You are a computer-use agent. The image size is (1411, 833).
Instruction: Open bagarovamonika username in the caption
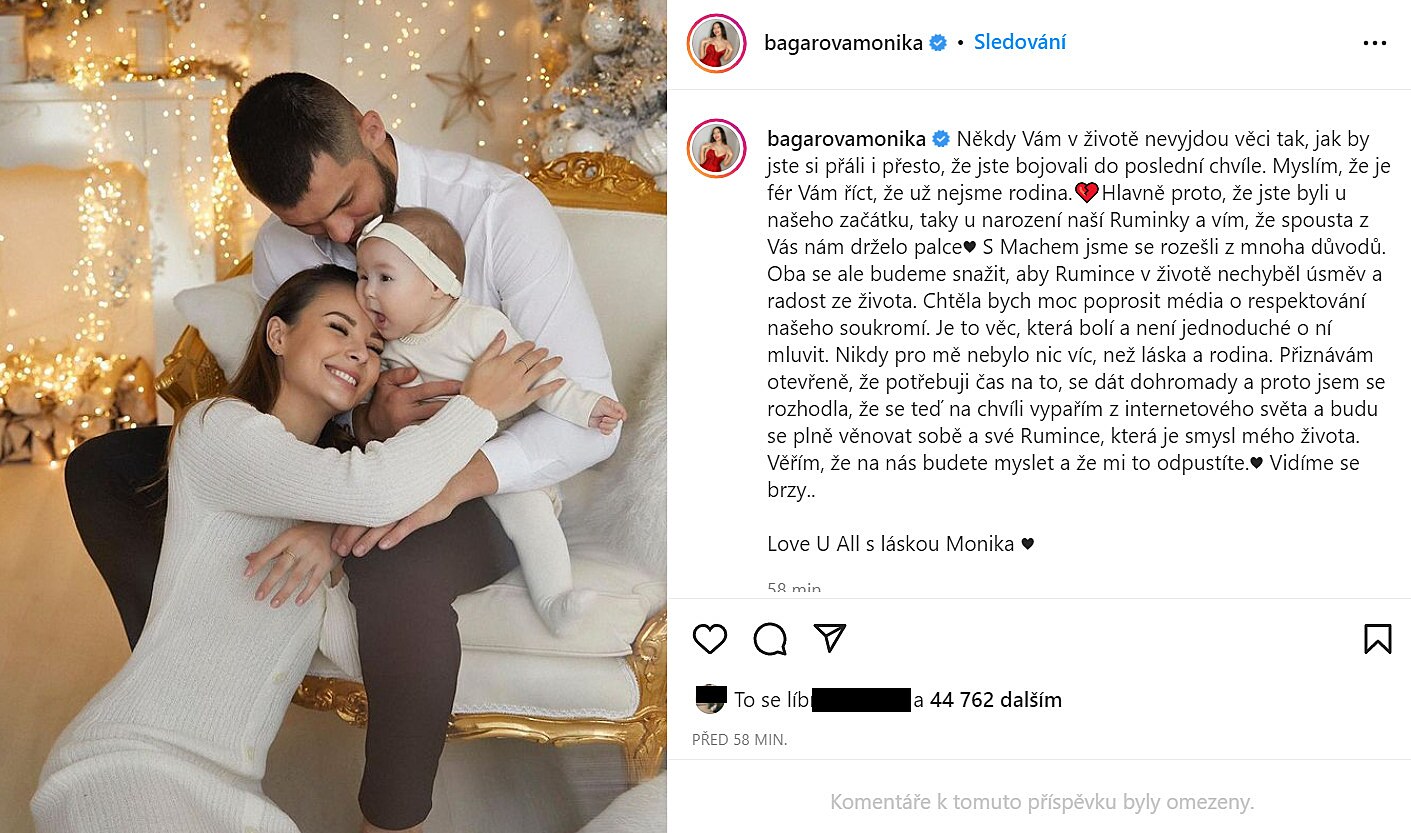847,138
